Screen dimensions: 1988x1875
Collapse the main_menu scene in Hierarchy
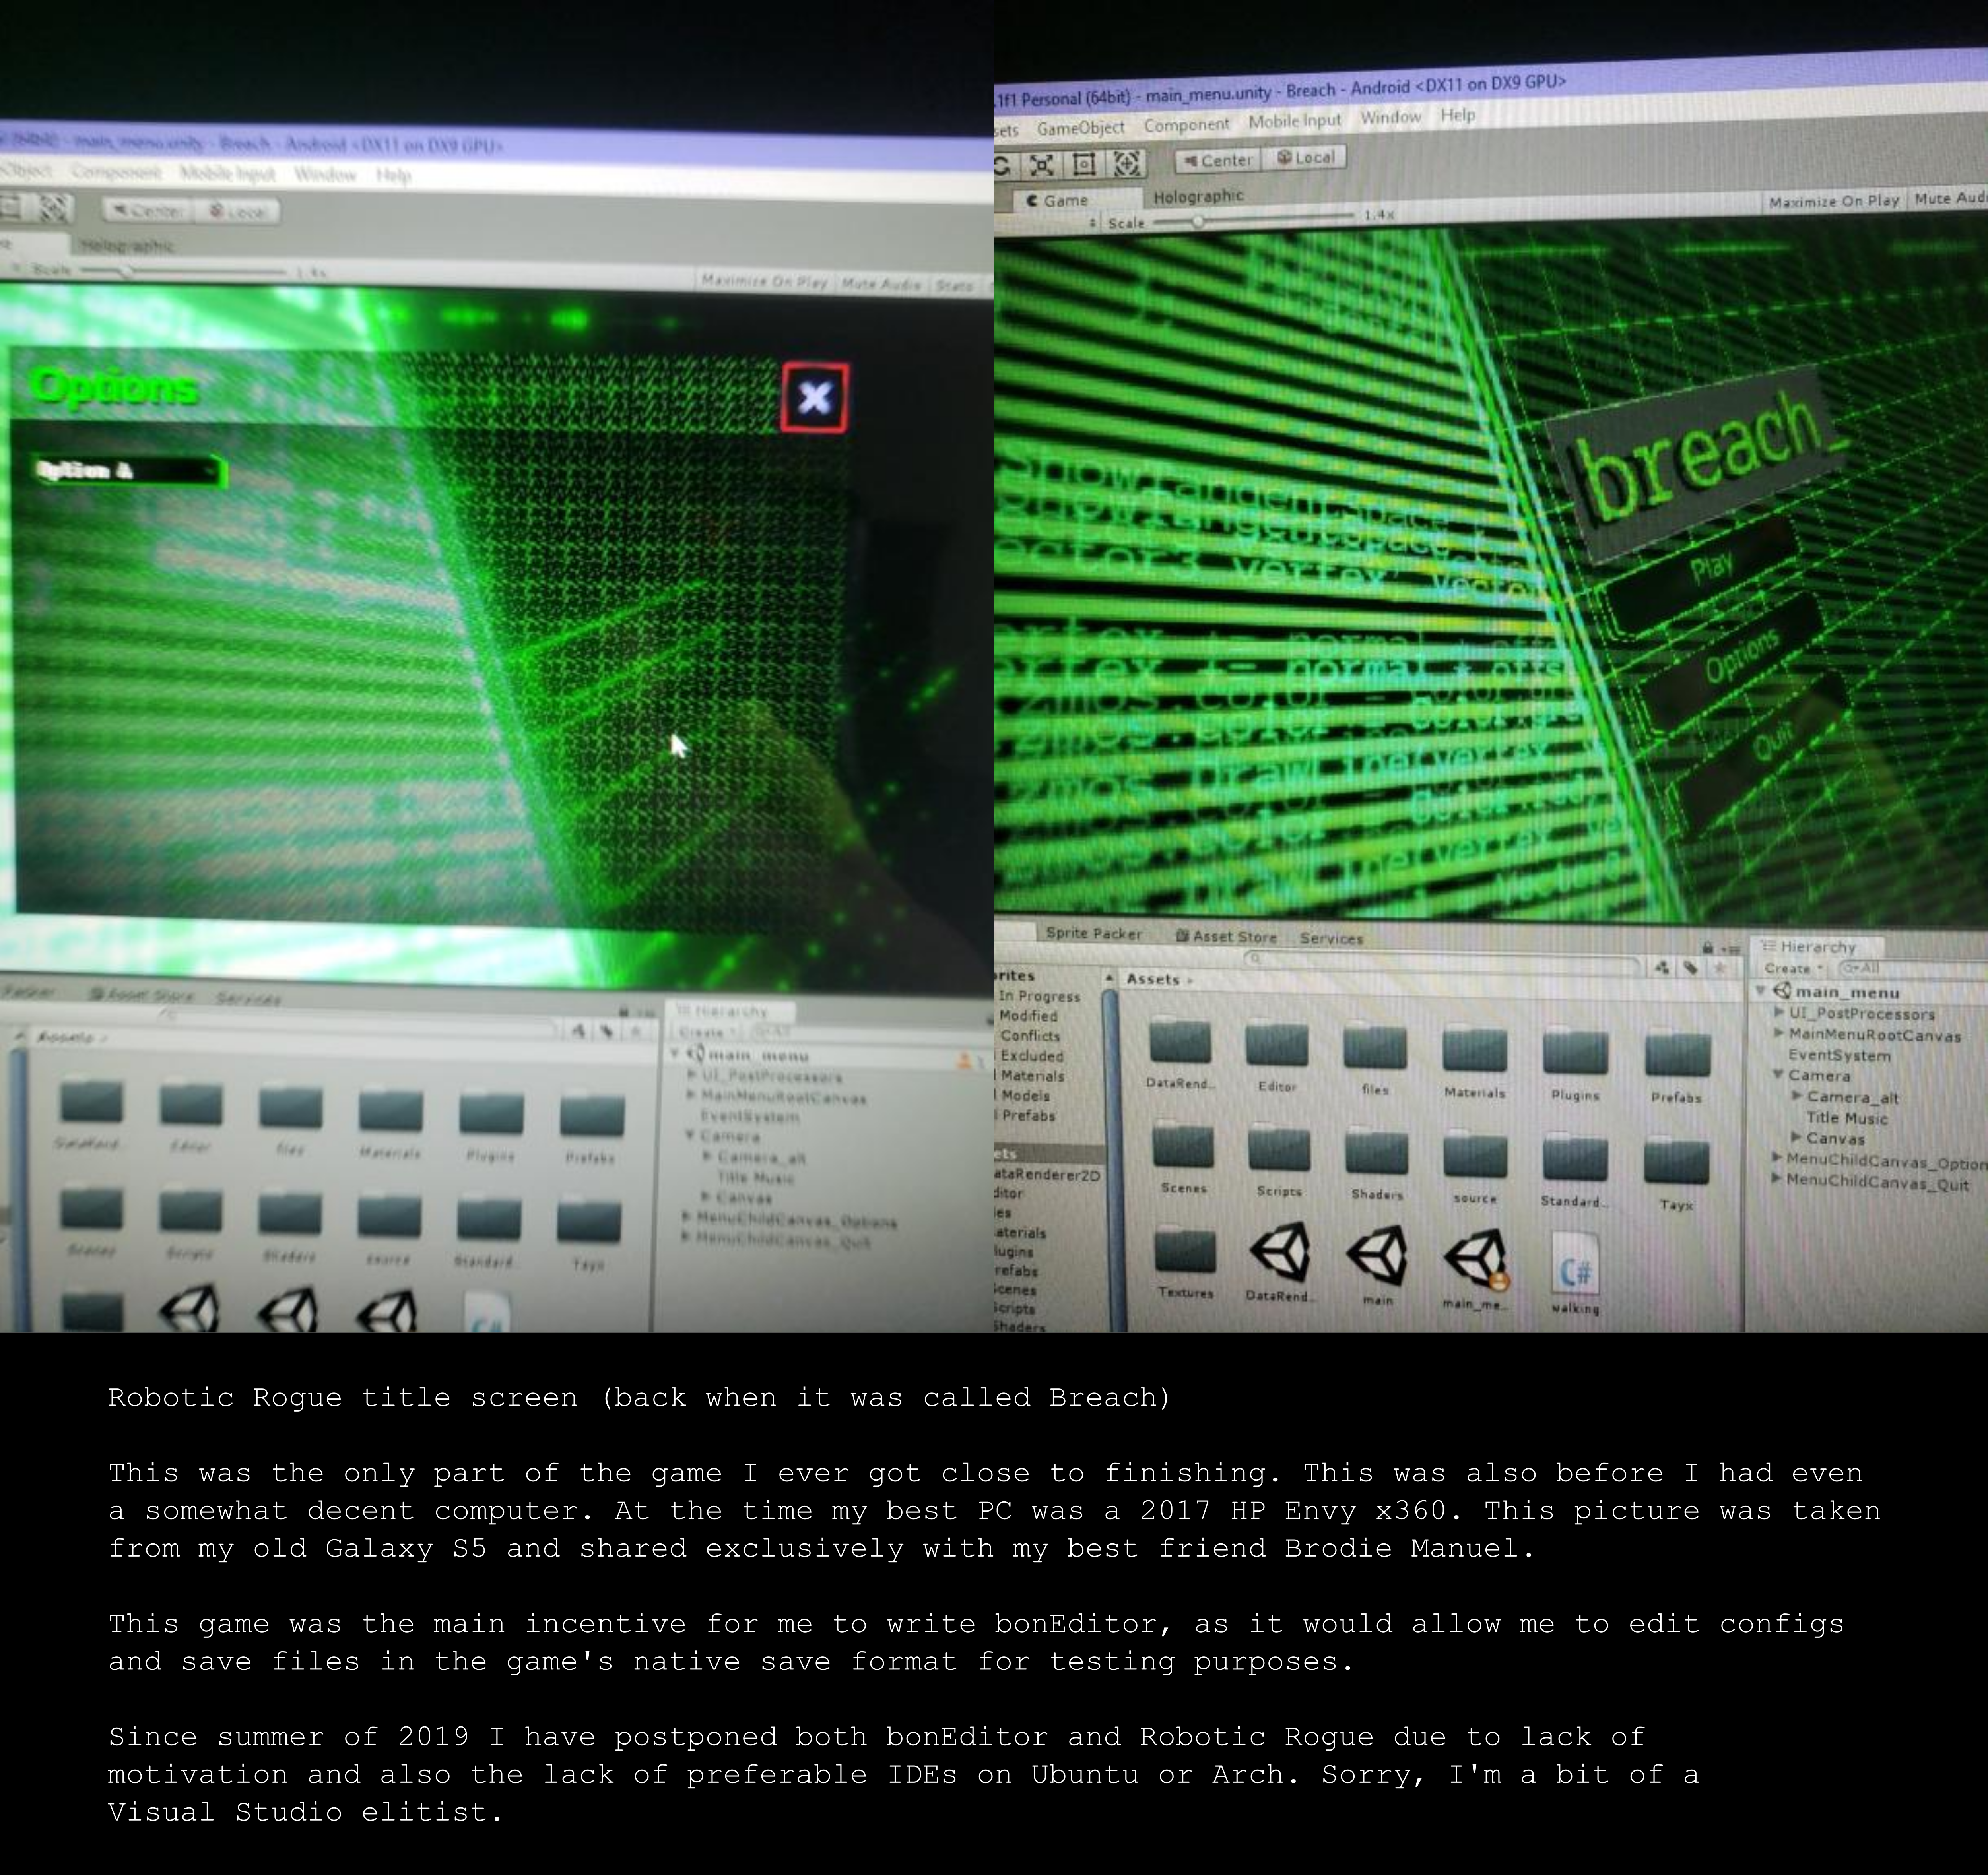click(x=1761, y=991)
